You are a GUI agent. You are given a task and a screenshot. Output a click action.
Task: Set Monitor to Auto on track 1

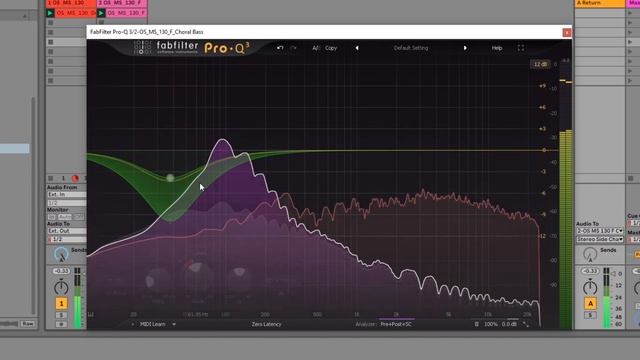pos(65,217)
